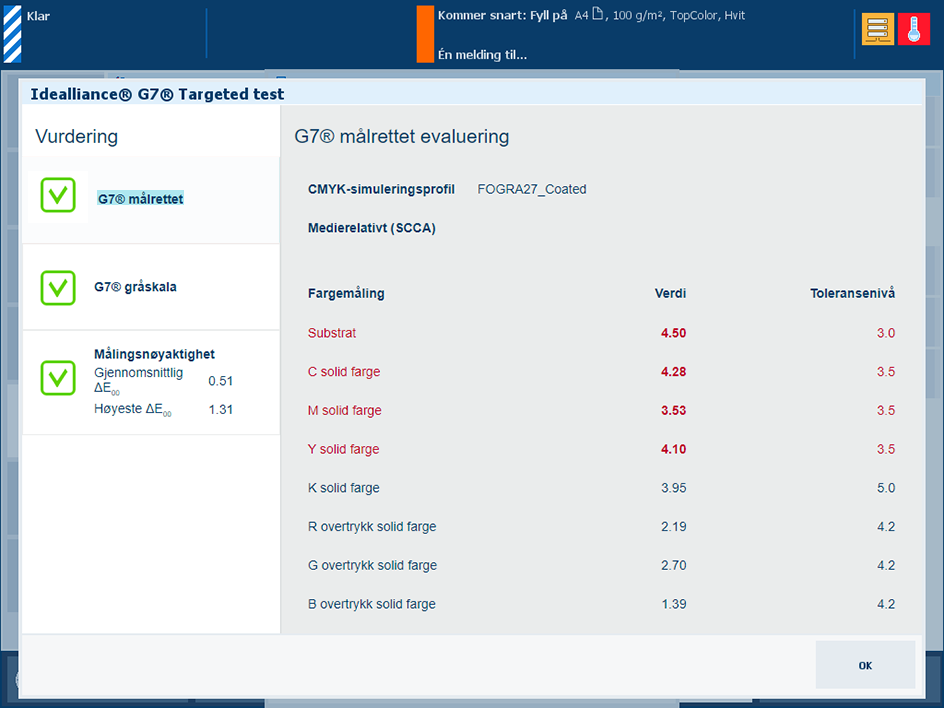Click green checkmark beside Målingsnøyaktighet

58,378
